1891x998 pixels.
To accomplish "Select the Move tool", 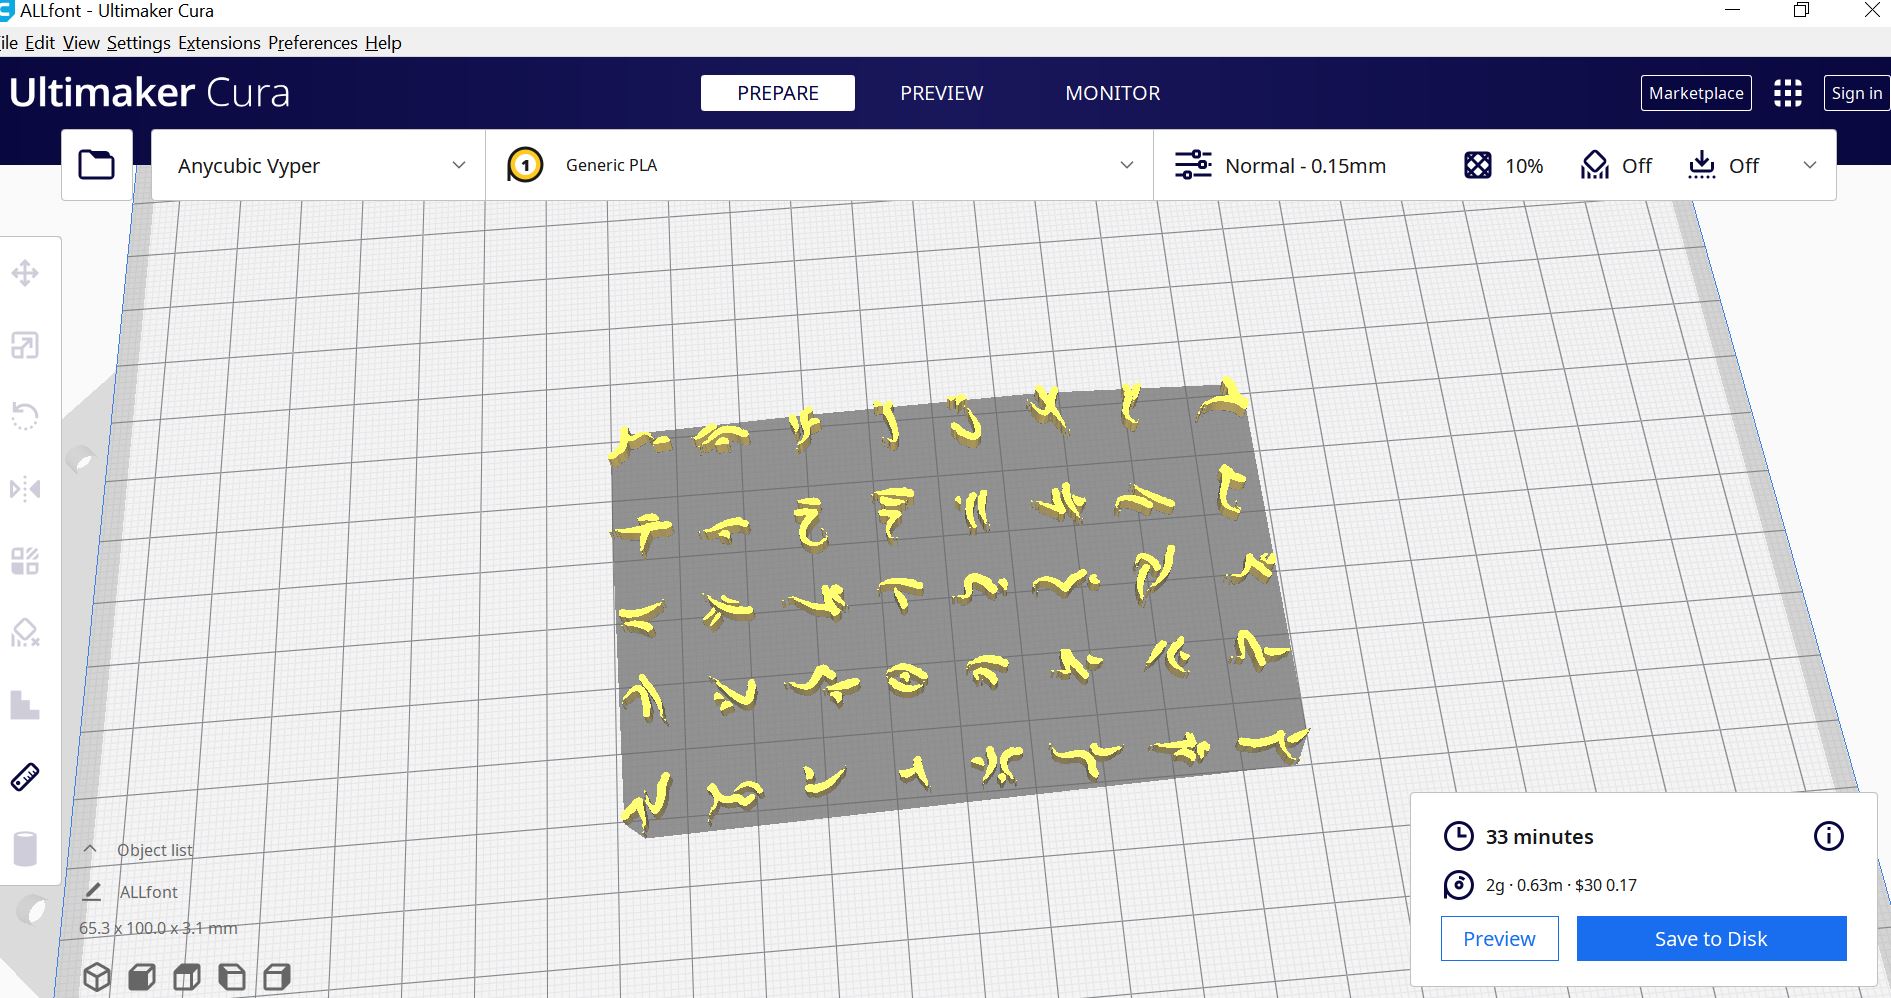I will [25, 273].
